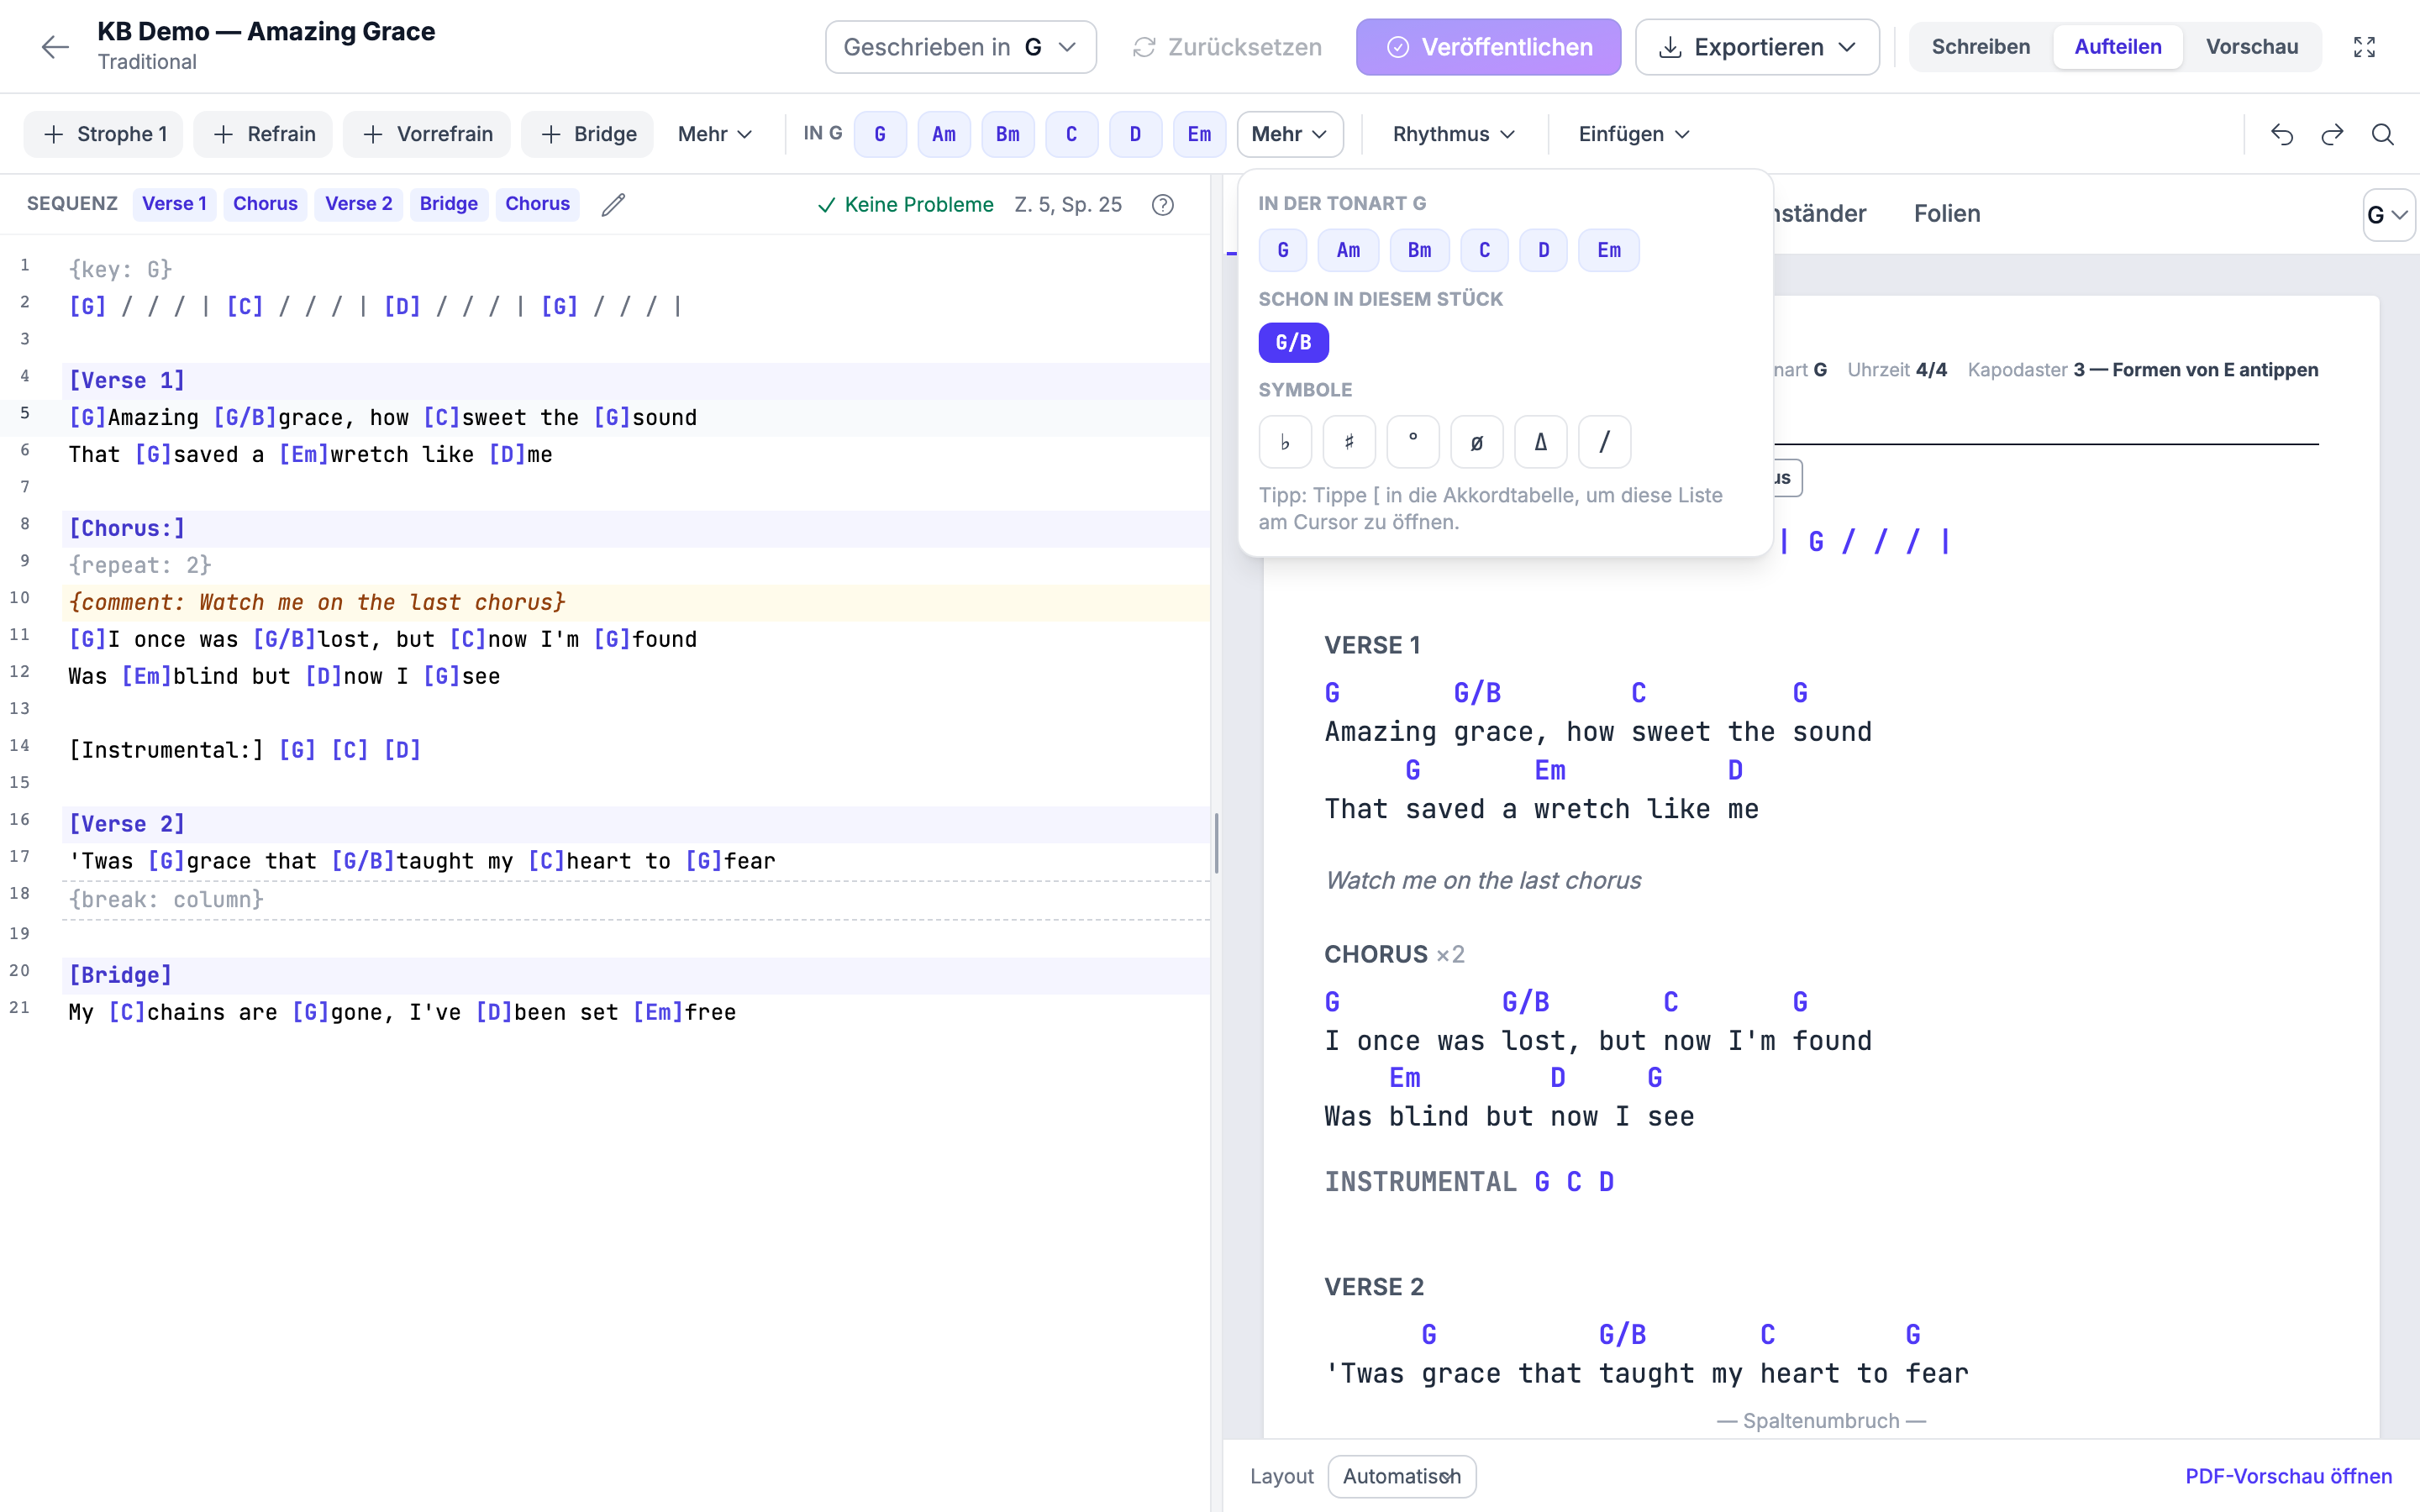This screenshot has height=1512, width=2420.
Task: Add a Vorrefrain section
Action: (x=426, y=134)
